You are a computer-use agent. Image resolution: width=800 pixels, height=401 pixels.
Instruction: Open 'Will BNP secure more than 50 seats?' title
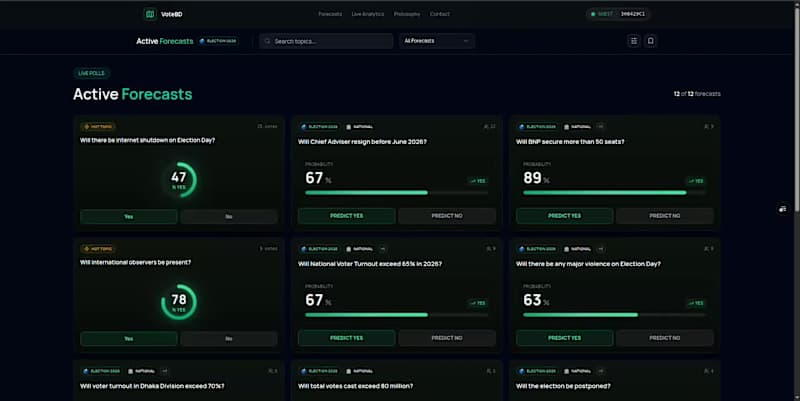pyautogui.click(x=570, y=142)
